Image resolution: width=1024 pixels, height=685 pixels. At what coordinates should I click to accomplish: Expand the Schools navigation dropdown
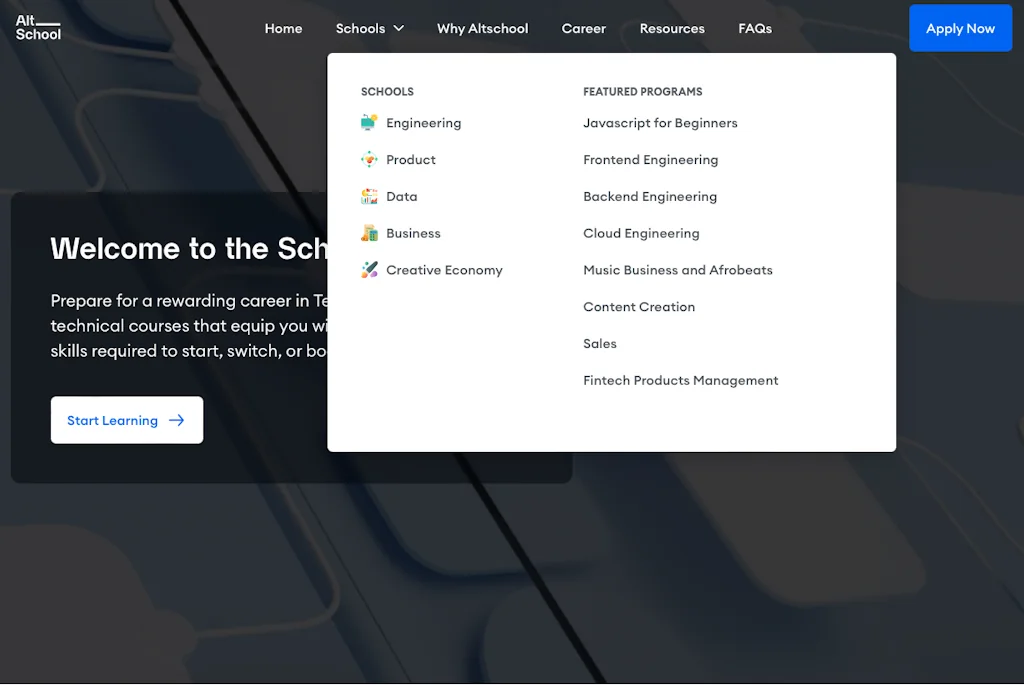[x=369, y=28]
